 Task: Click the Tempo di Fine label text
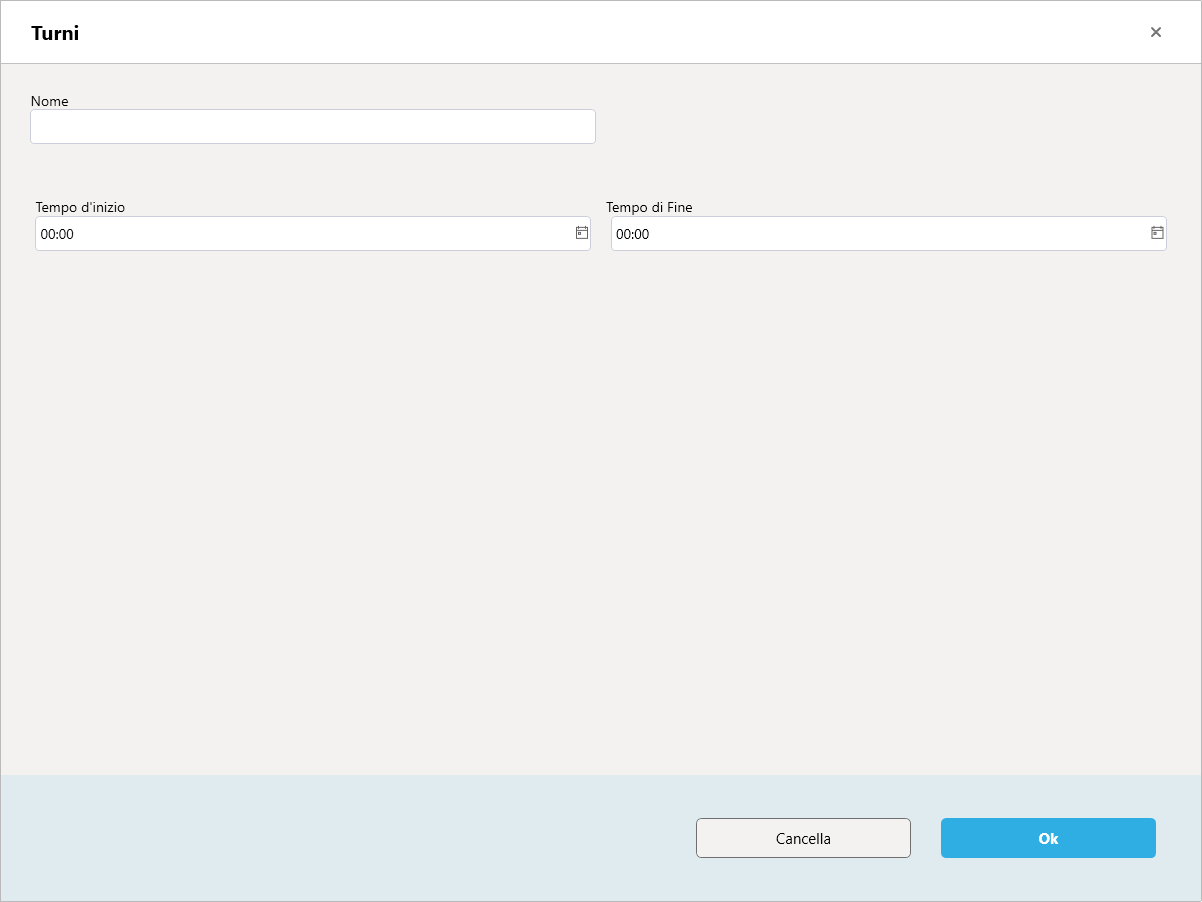click(x=649, y=207)
